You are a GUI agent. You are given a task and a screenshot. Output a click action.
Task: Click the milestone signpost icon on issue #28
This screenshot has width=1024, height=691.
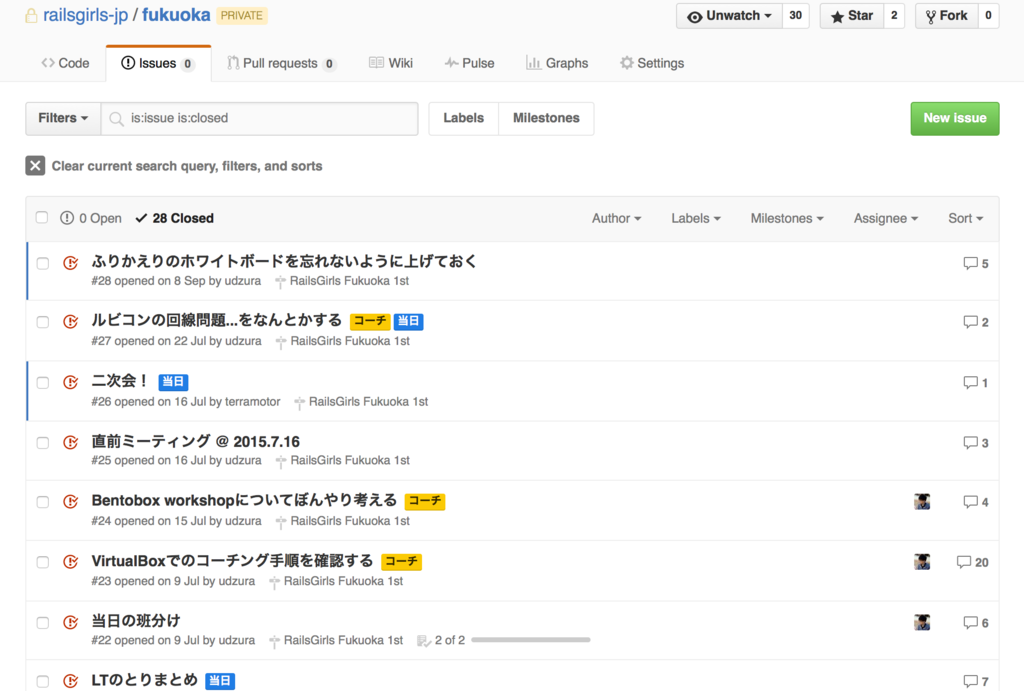[280, 281]
